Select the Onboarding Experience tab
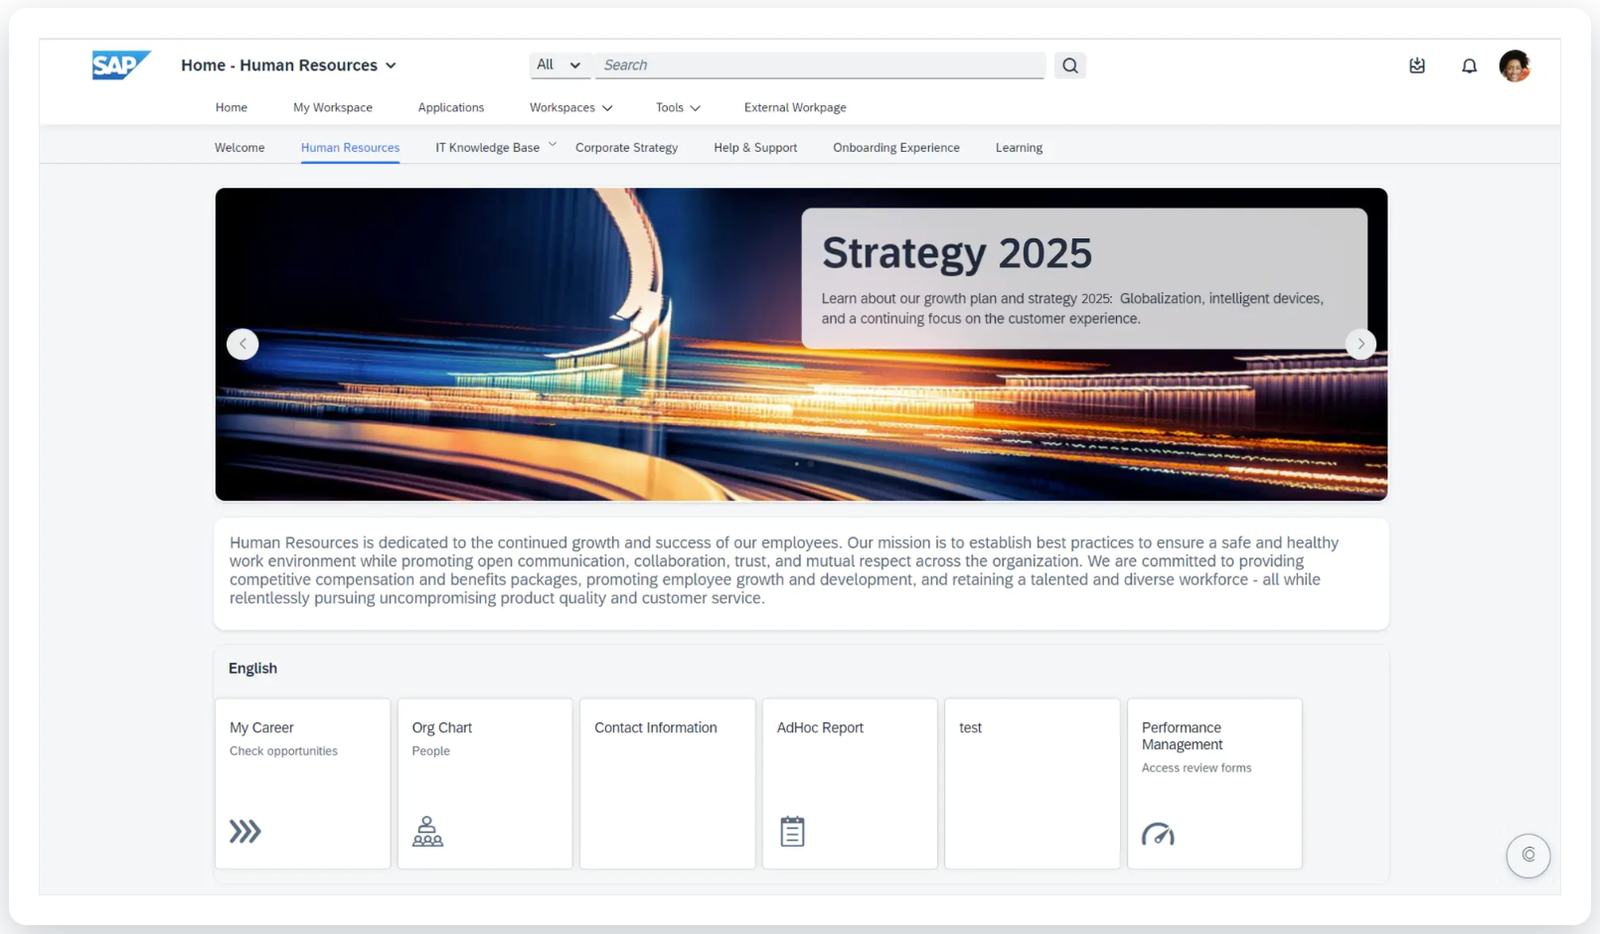Screen dimensions: 1600x934 [896, 148]
